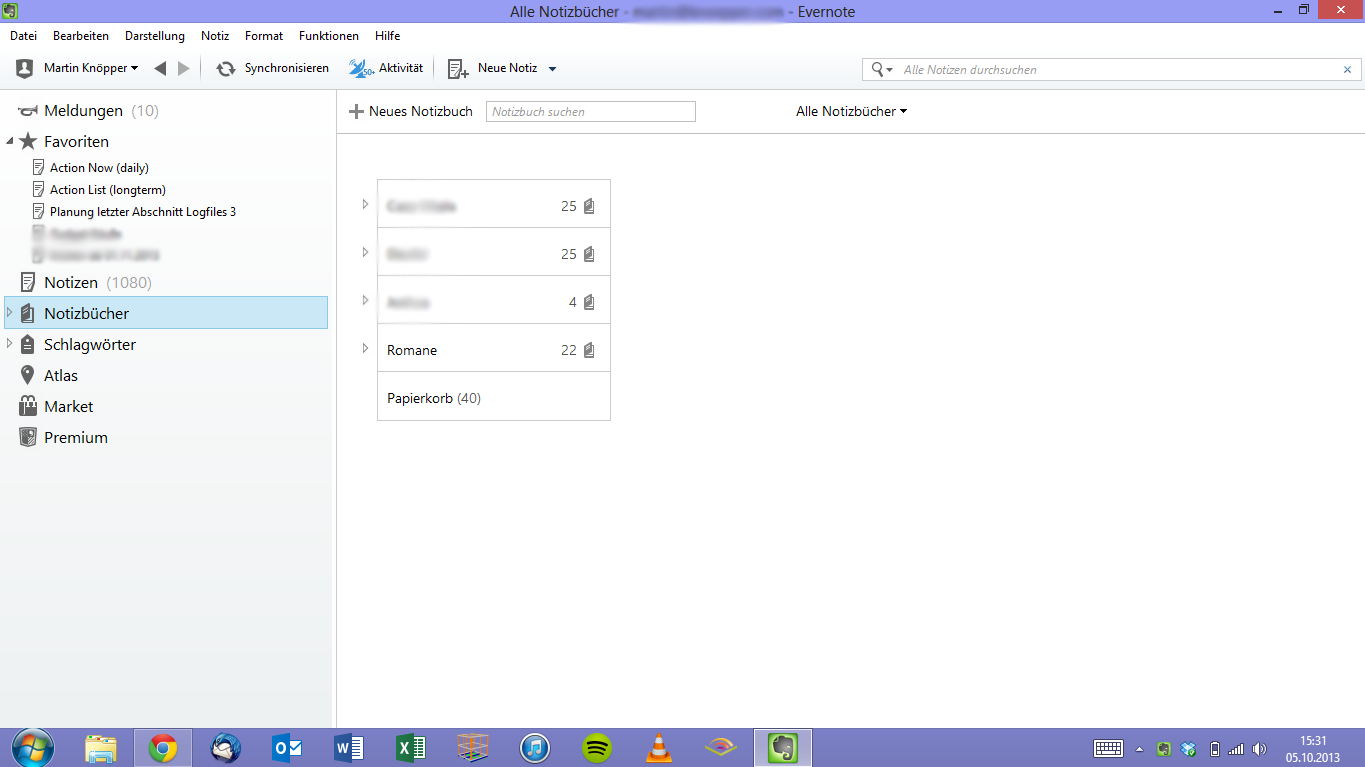Expand the Romane notebook stack
The height and width of the screenshot is (767, 1365).
click(x=365, y=349)
